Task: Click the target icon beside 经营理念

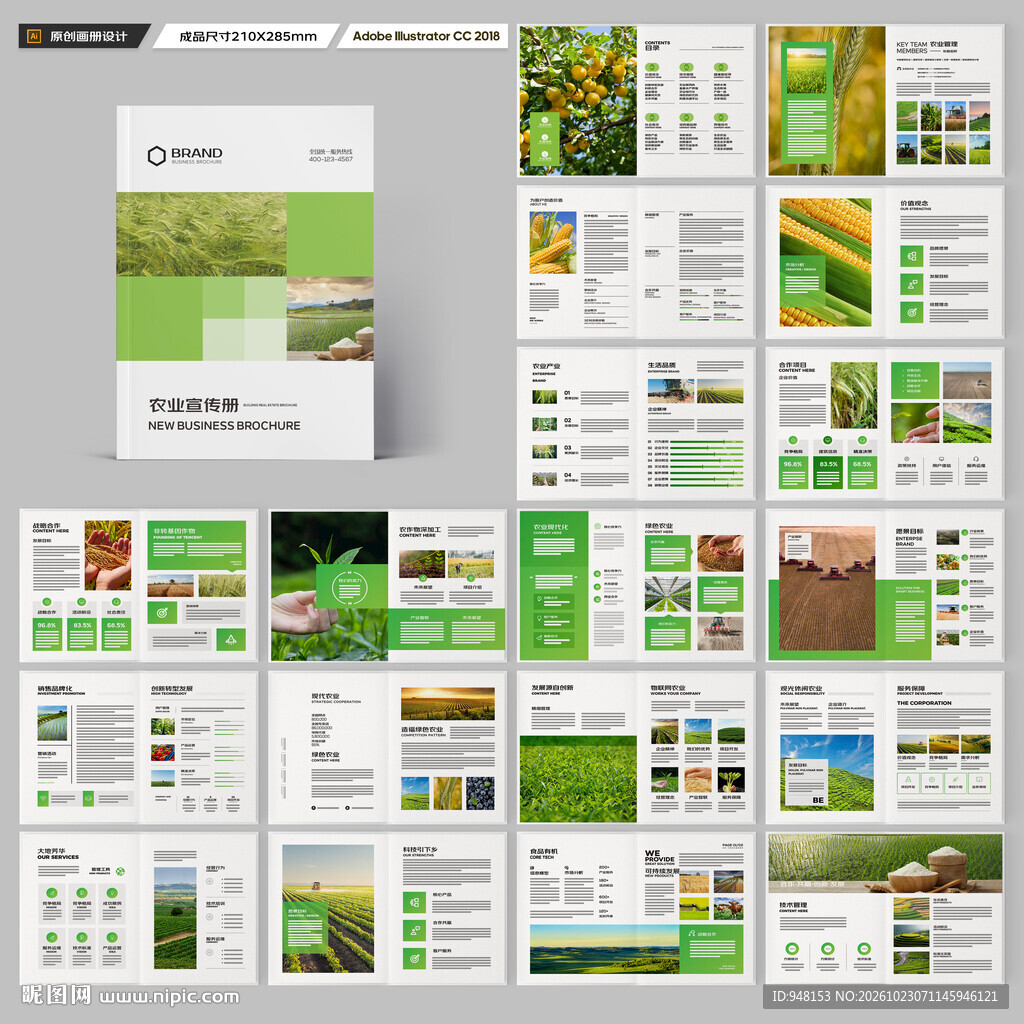Action: 912,312
